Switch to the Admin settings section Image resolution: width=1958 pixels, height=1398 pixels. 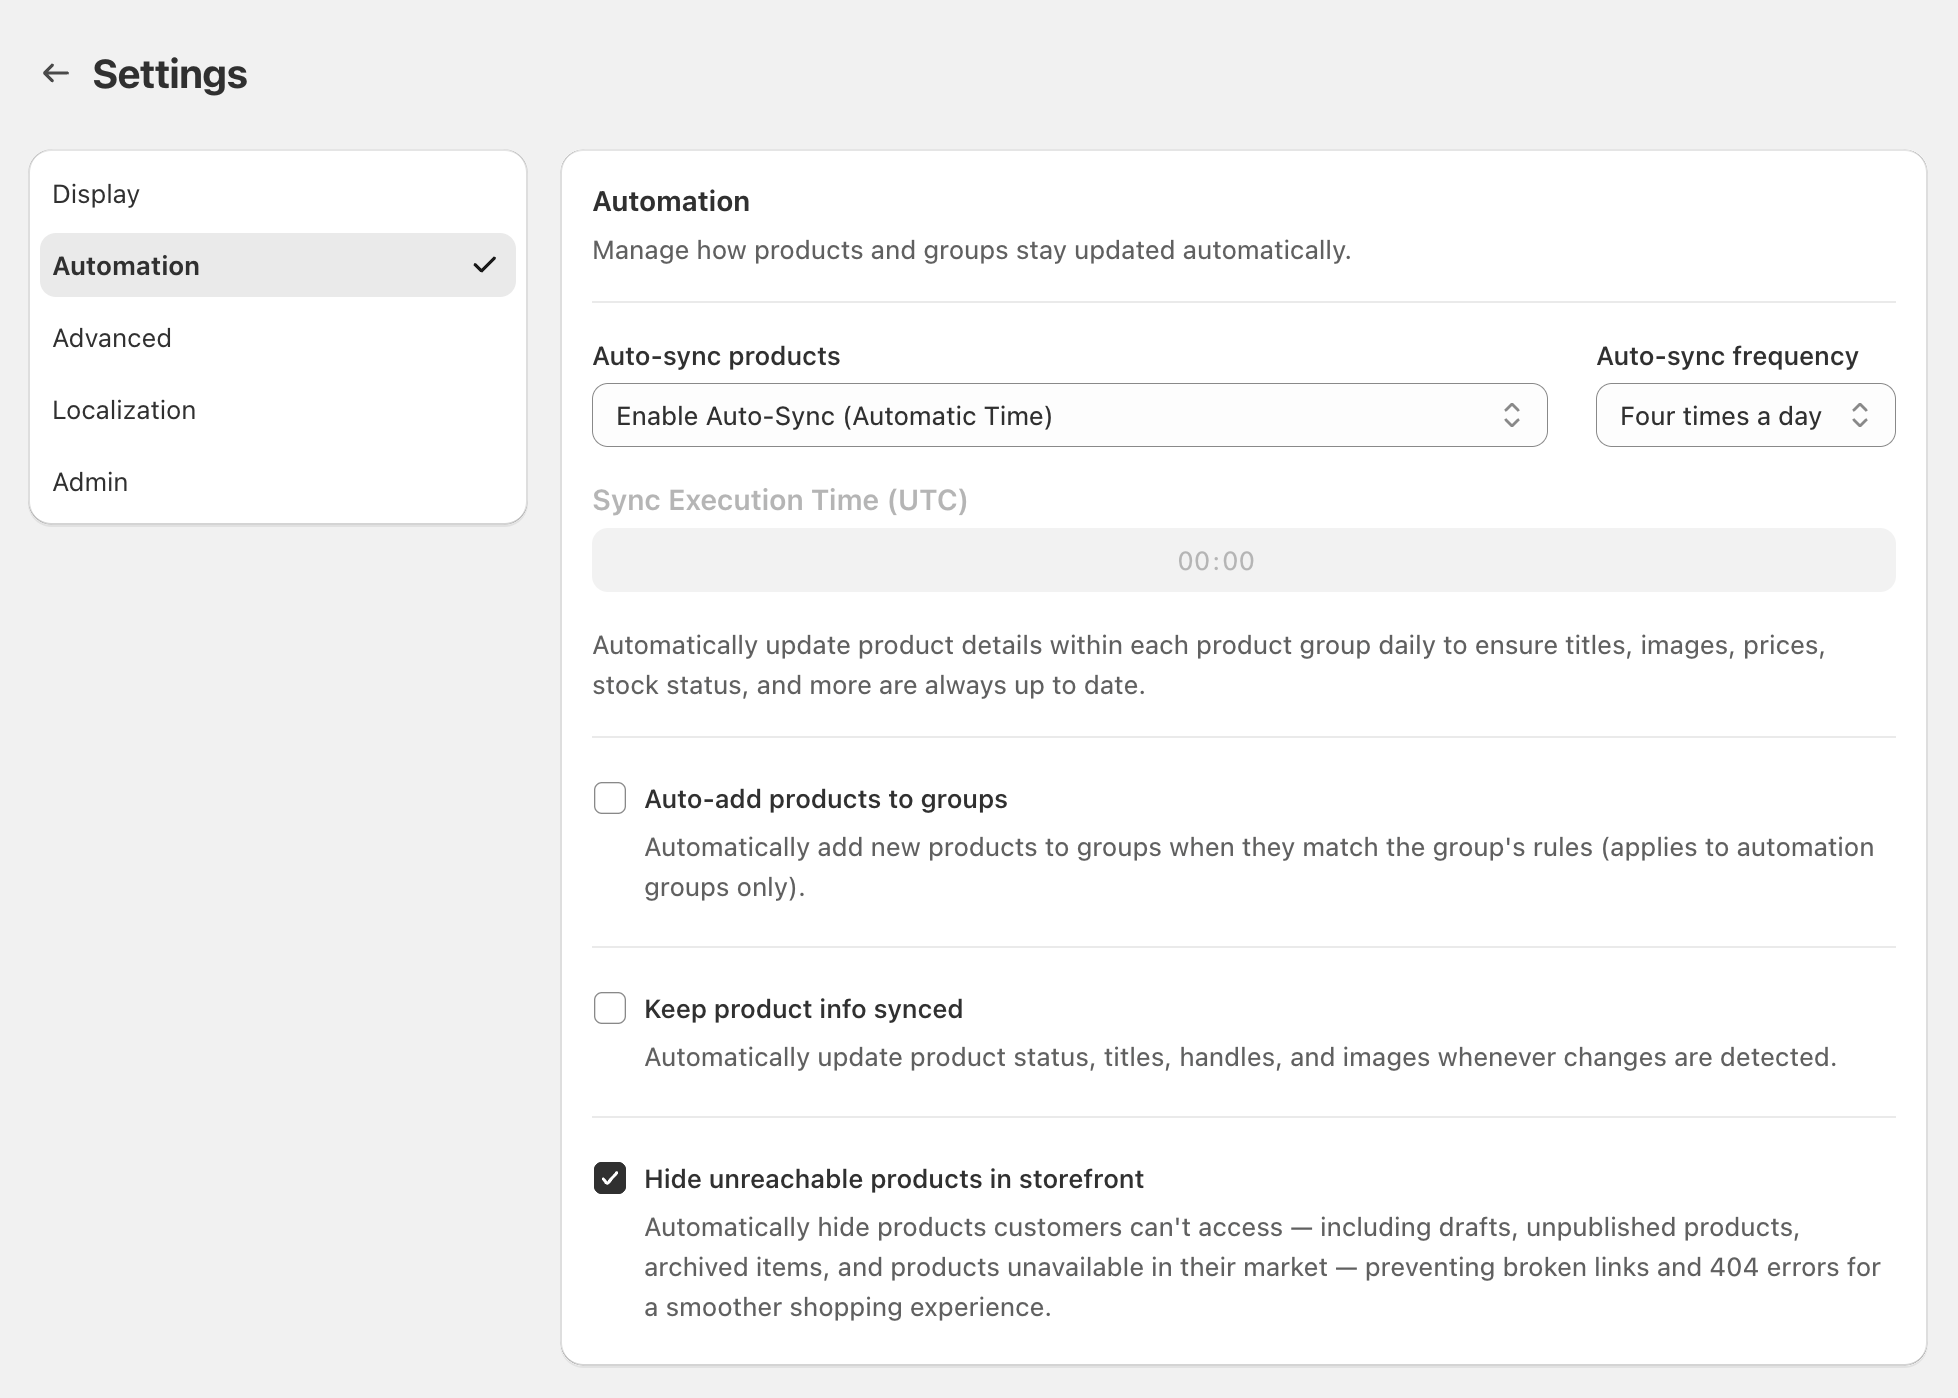coord(90,482)
